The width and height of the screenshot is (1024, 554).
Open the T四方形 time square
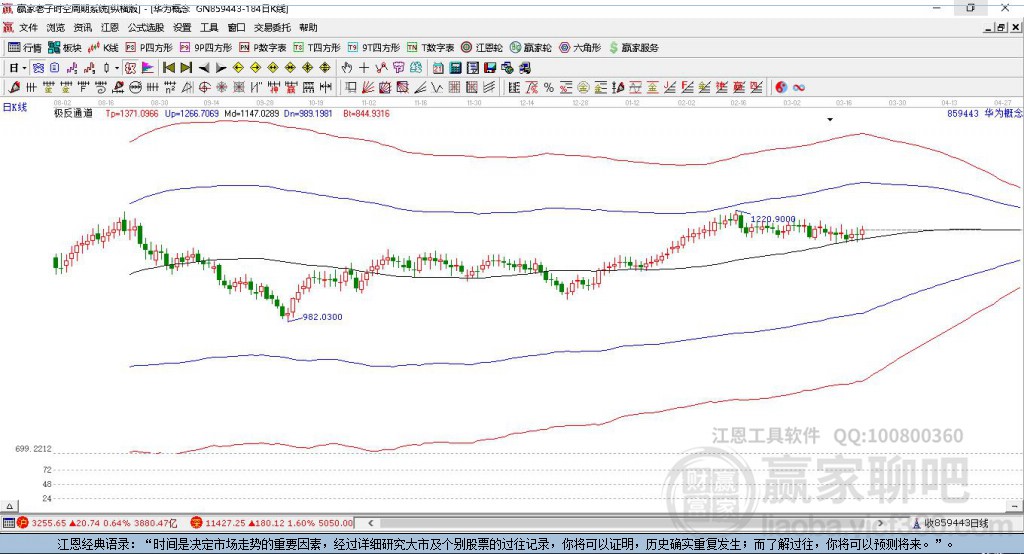(x=317, y=48)
